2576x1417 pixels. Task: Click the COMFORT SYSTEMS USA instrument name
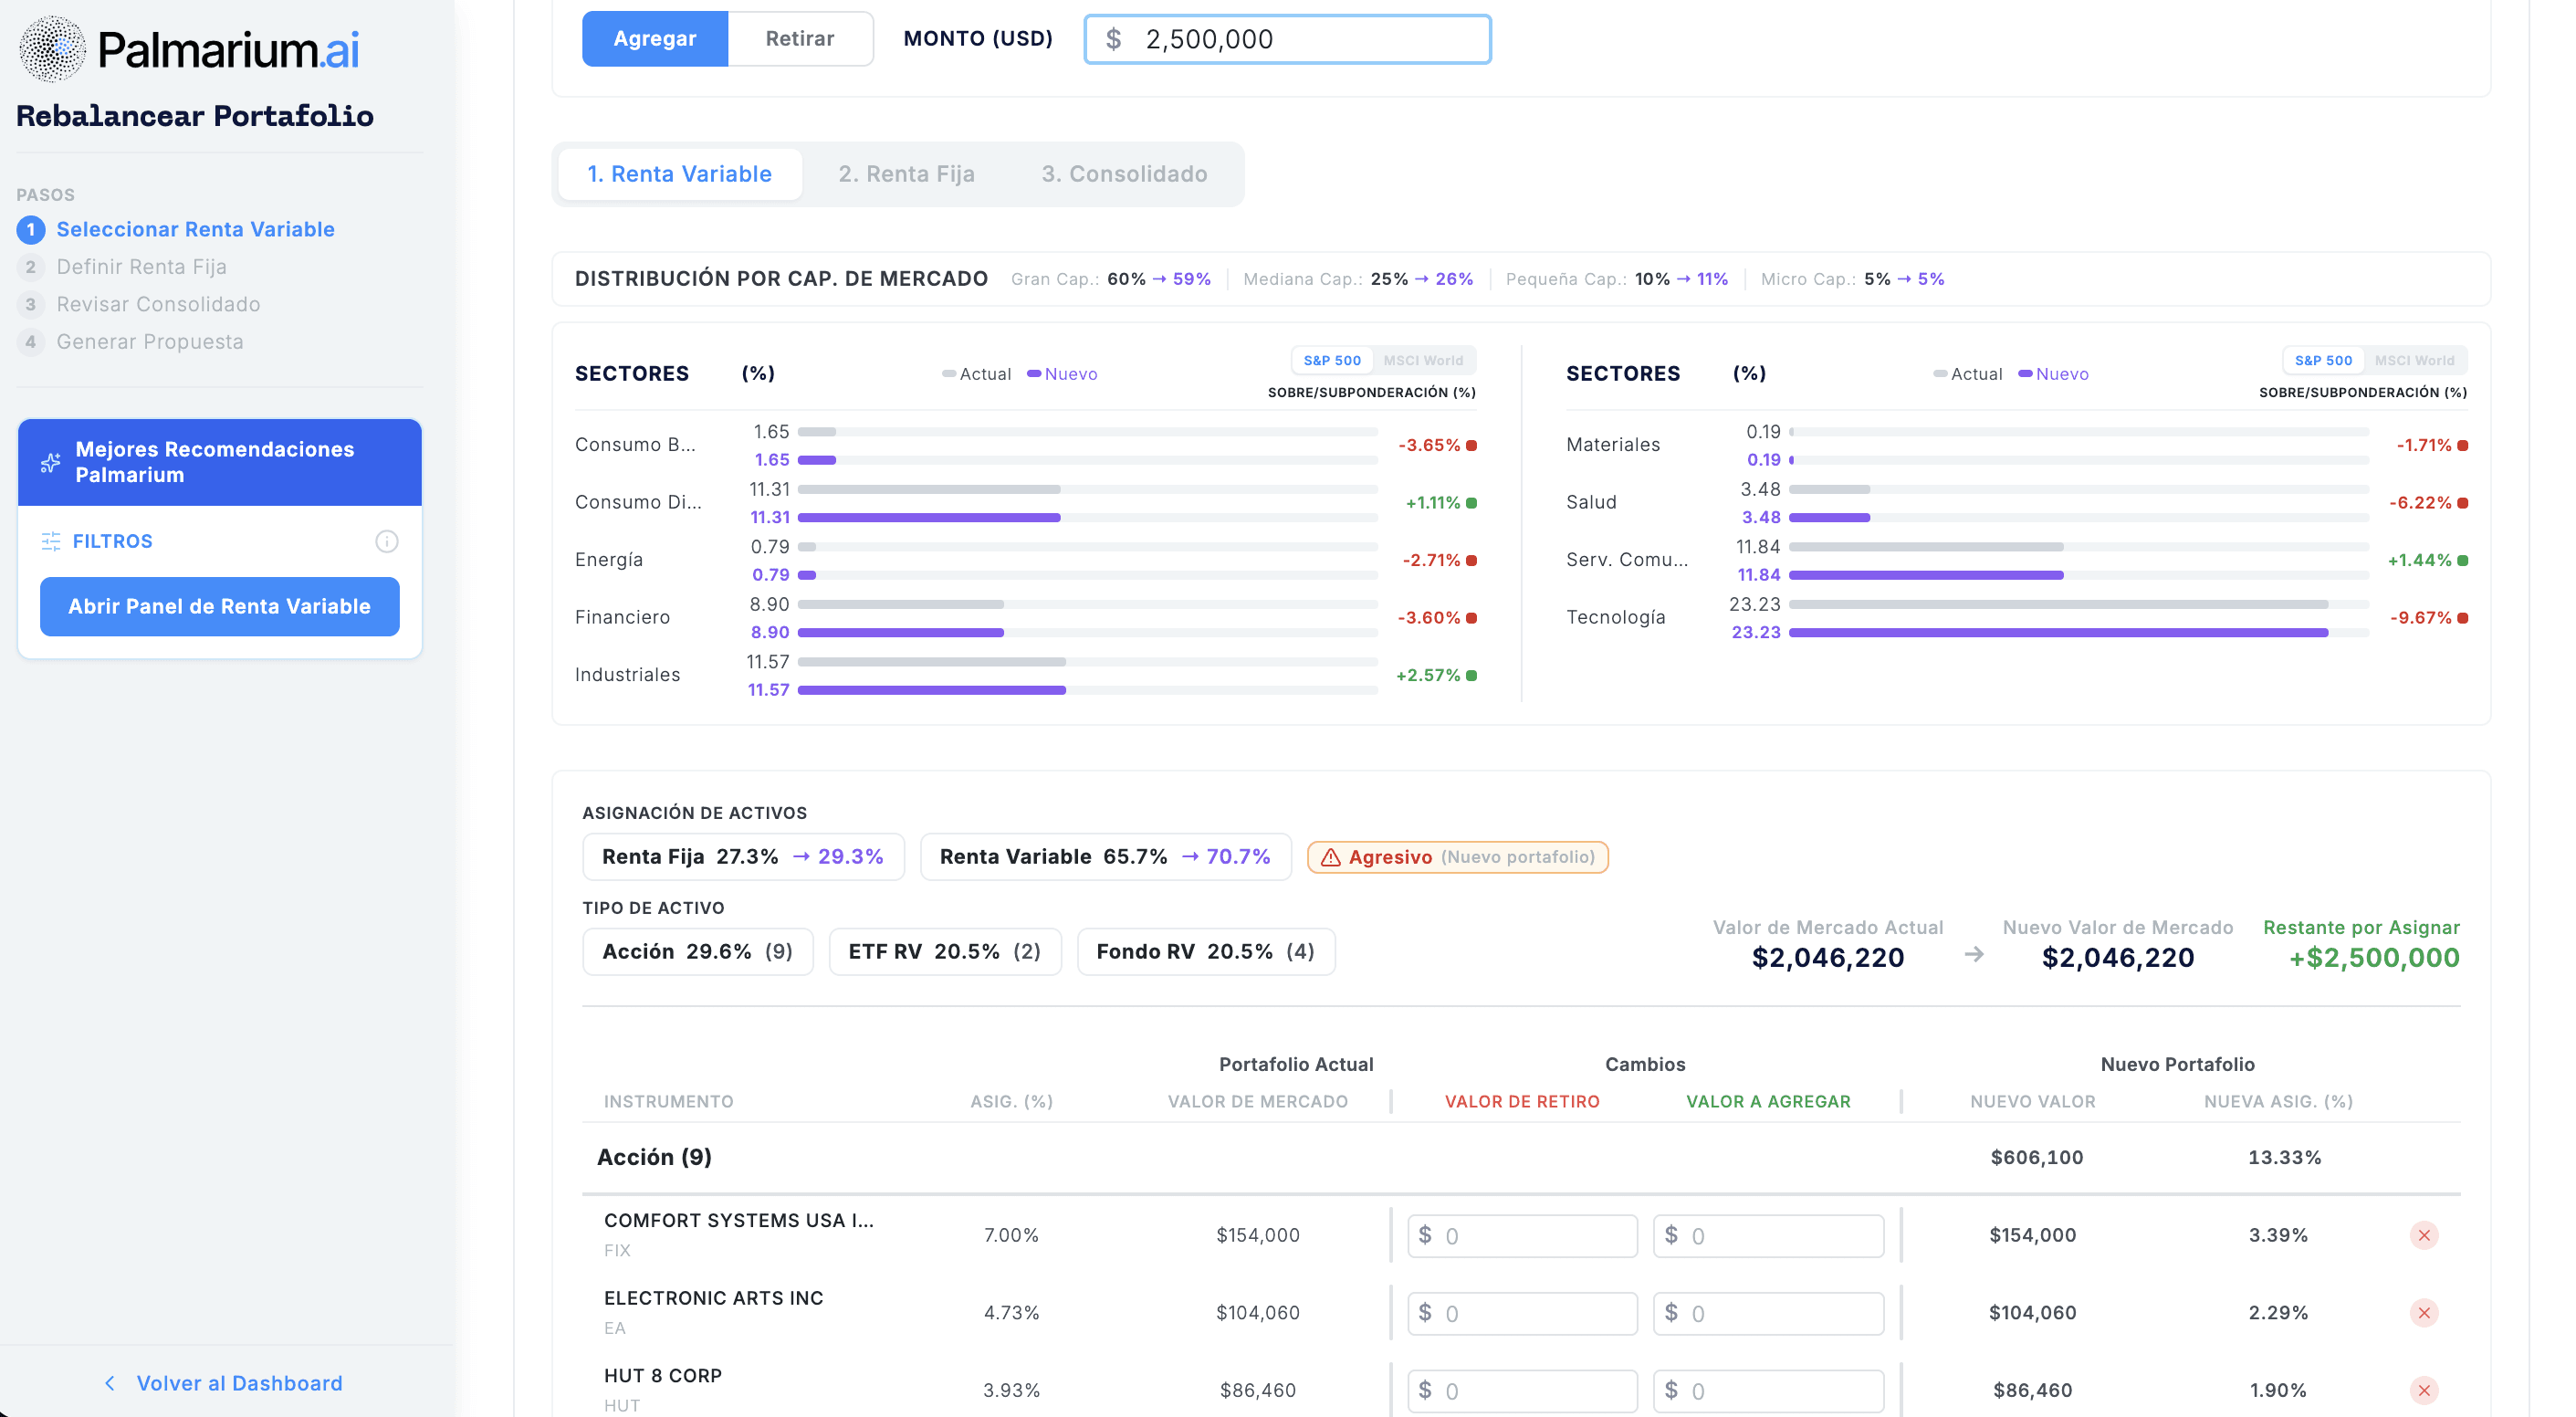click(x=739, y=1221)
